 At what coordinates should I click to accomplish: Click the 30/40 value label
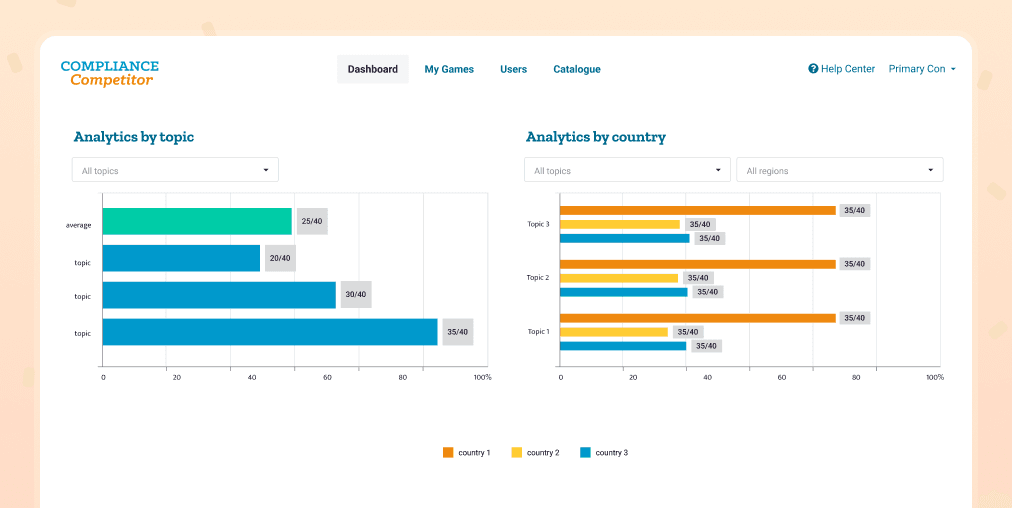point(356,295)
